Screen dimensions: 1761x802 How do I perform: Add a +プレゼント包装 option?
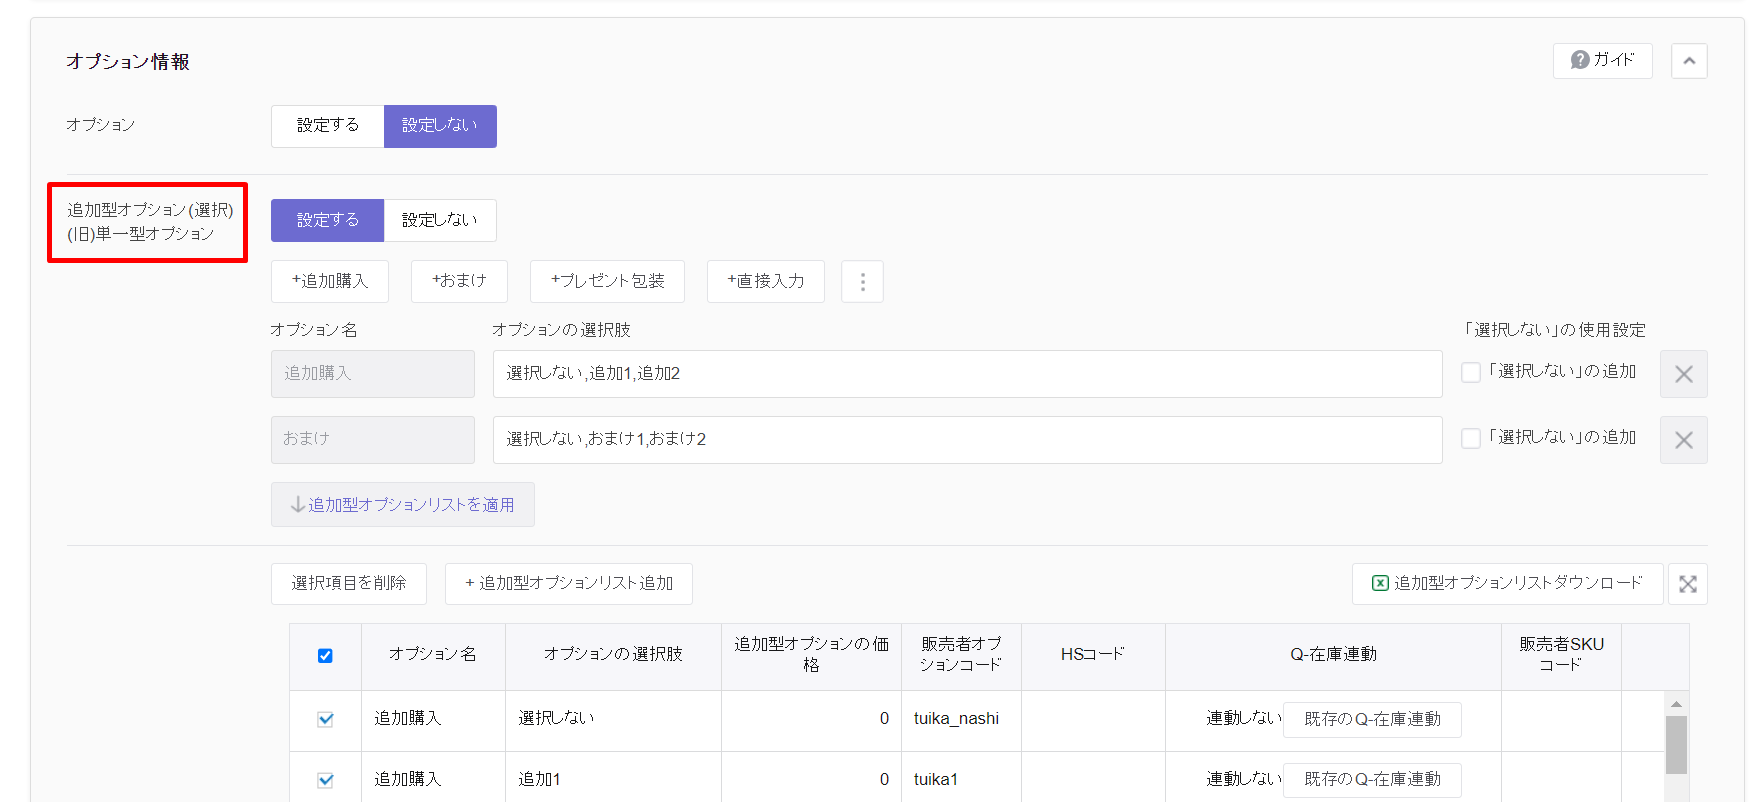607,281
